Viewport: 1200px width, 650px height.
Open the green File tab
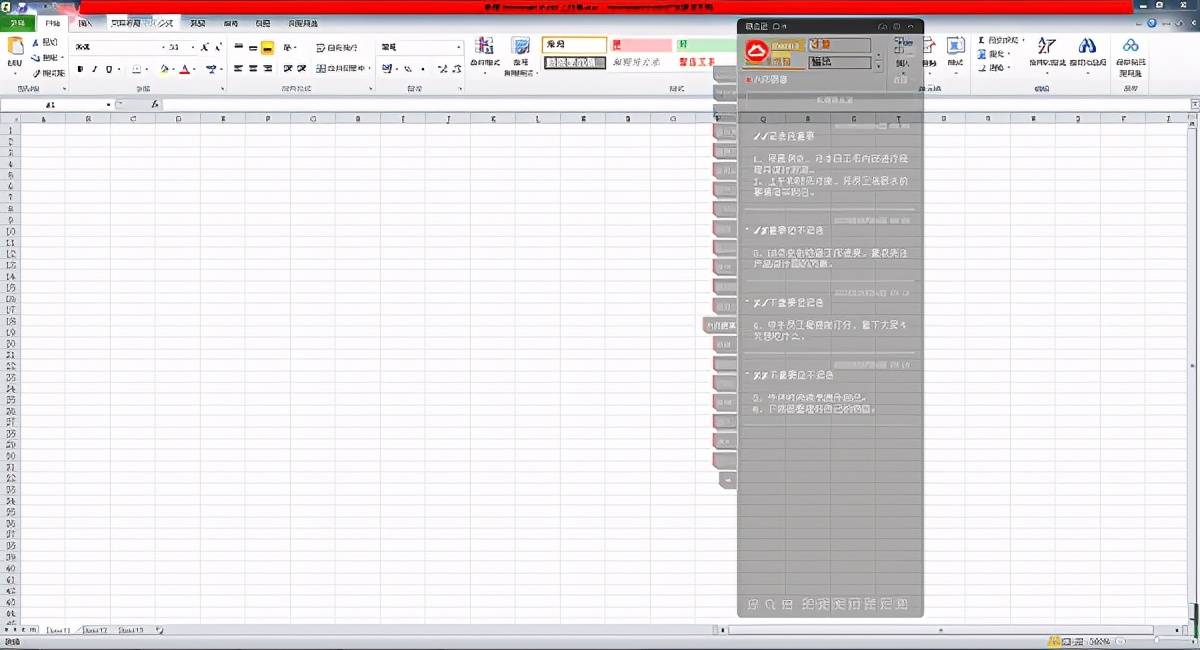pos(17,22)
